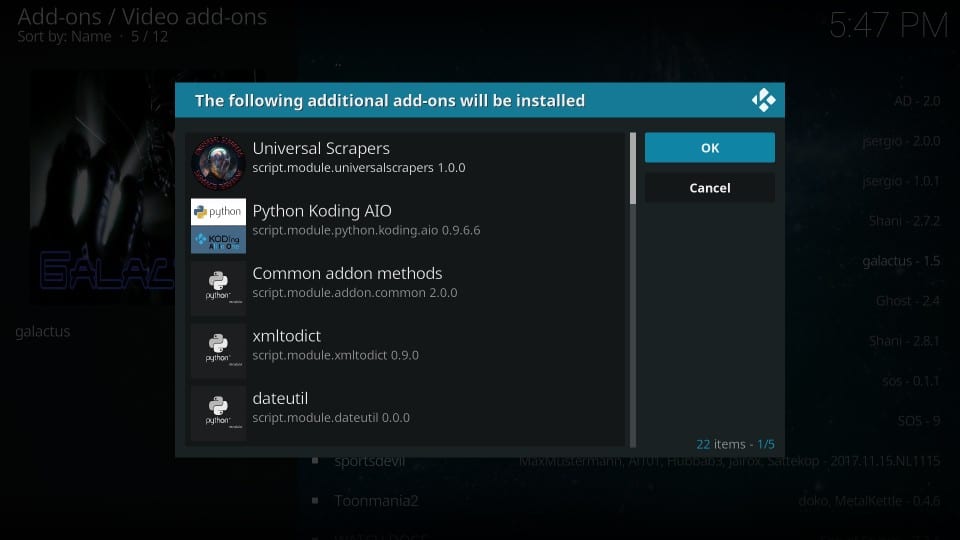Click the galactus - 1.5 background row
The height and width of the screenshot is (540, 960).
(901, 261)
